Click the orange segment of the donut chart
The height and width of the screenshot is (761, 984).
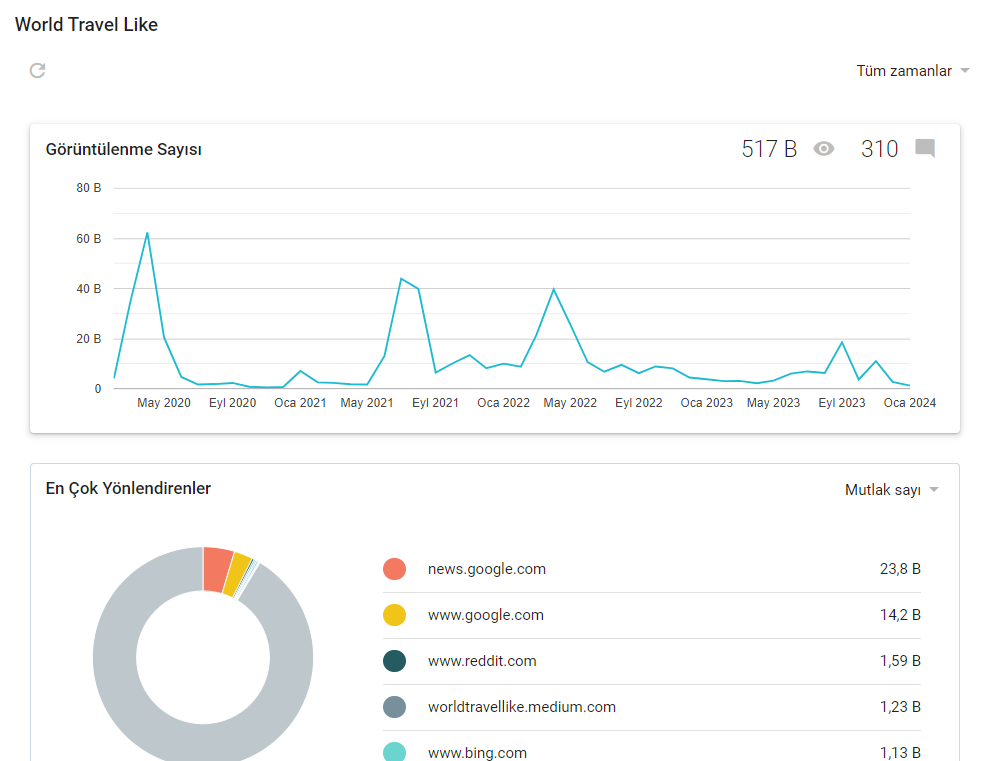coord(217,569)
